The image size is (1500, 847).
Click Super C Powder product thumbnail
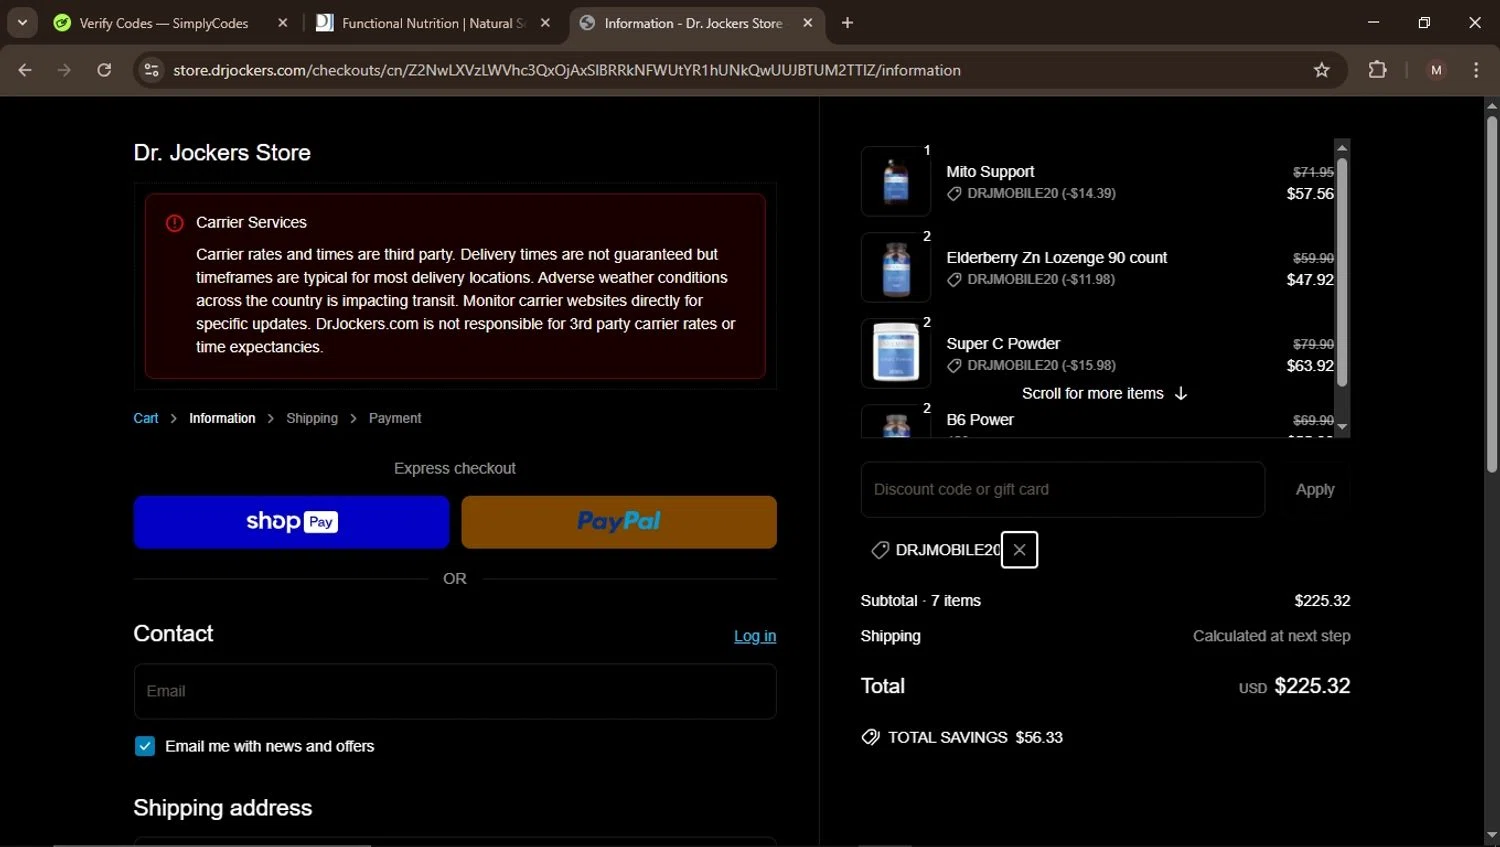coord(896,353)
